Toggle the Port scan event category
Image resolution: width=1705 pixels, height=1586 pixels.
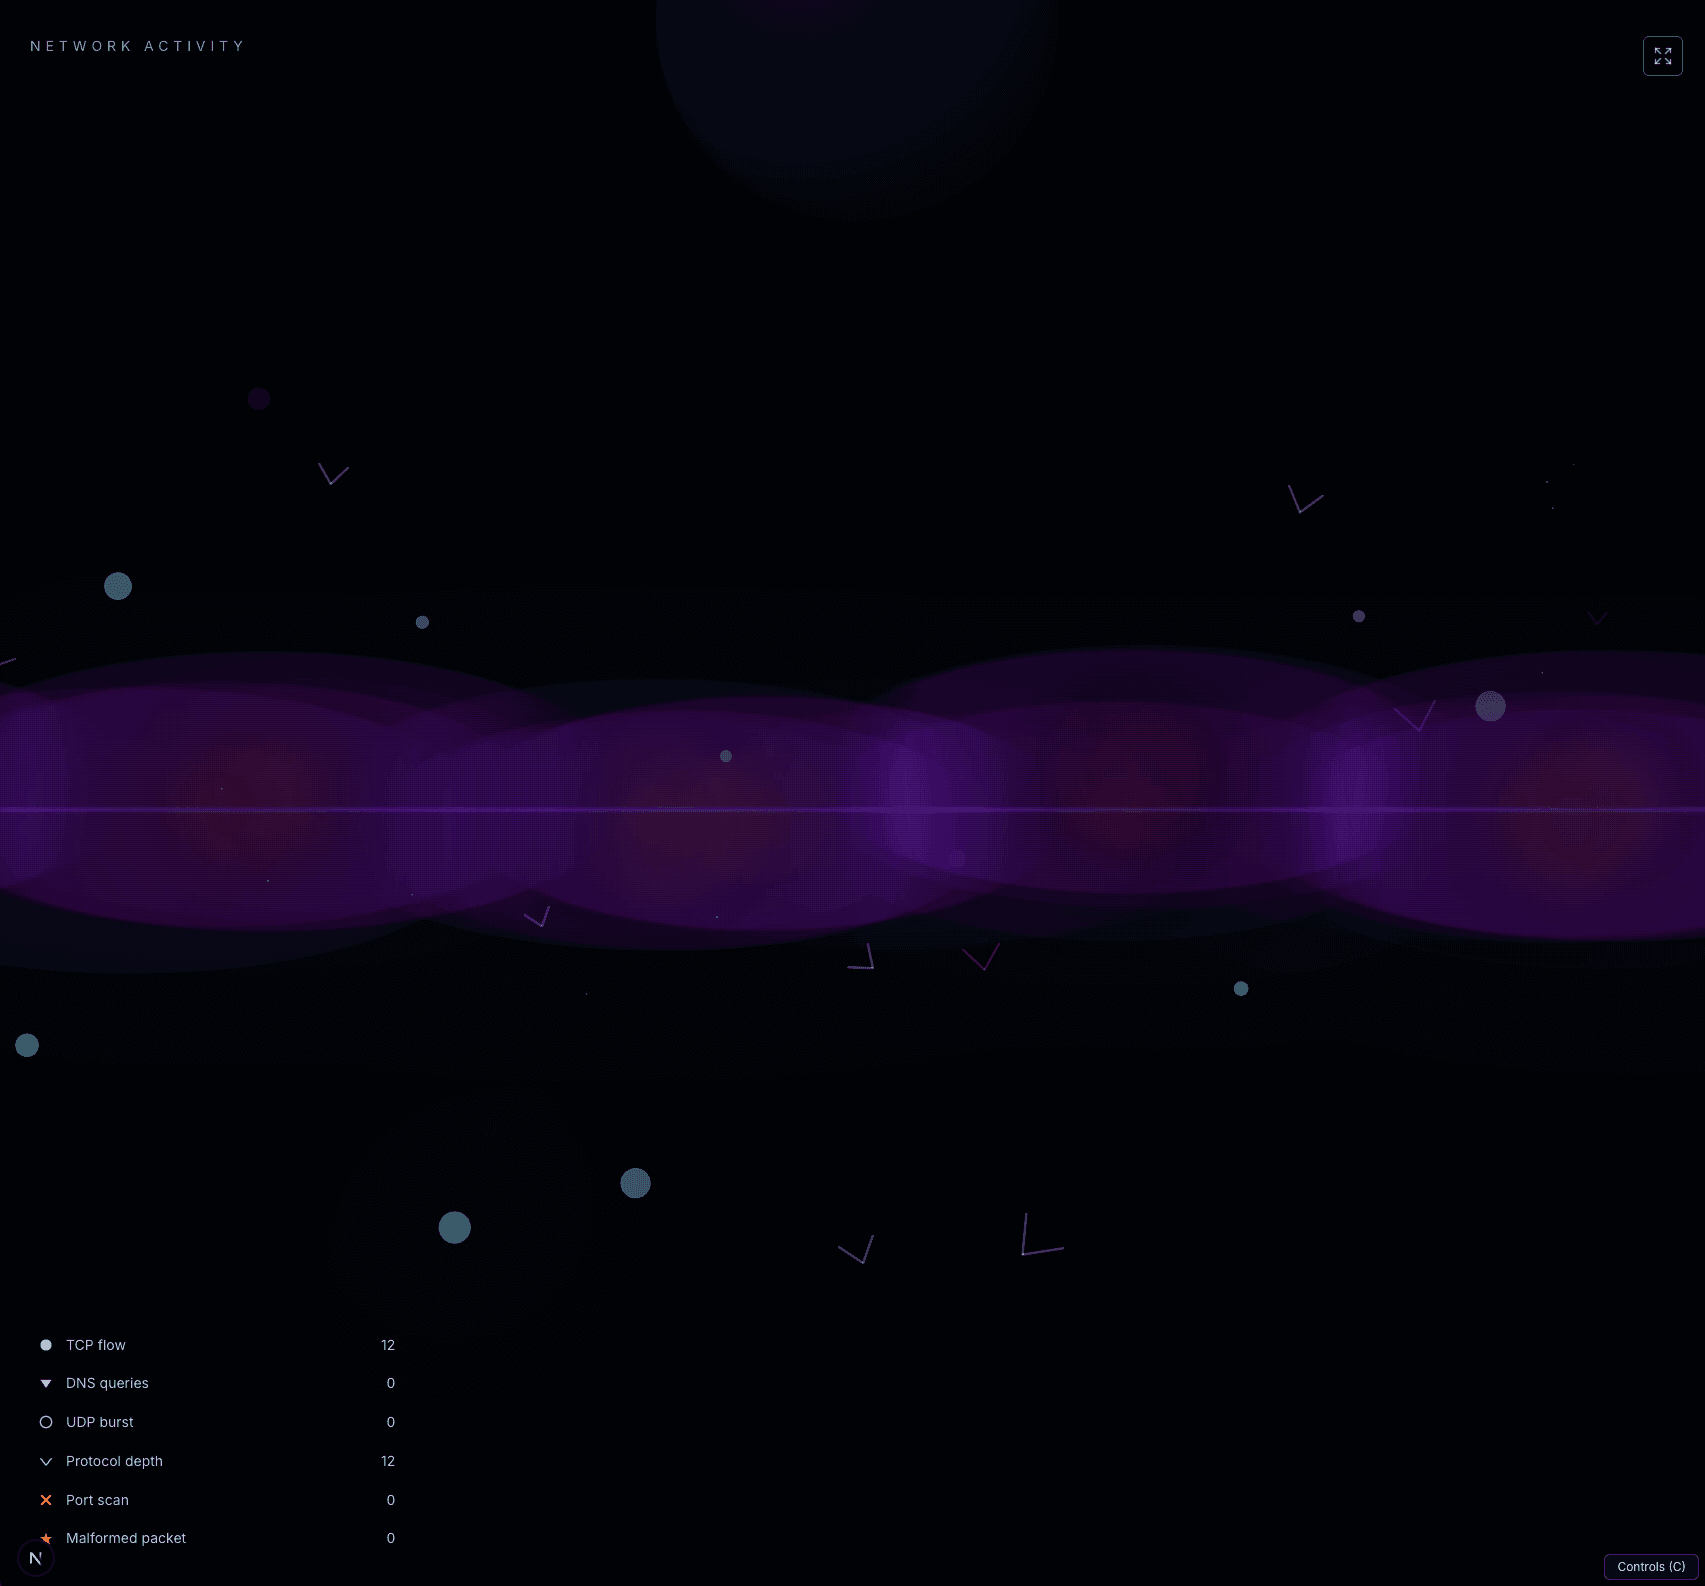click(x=97, y=1499)
